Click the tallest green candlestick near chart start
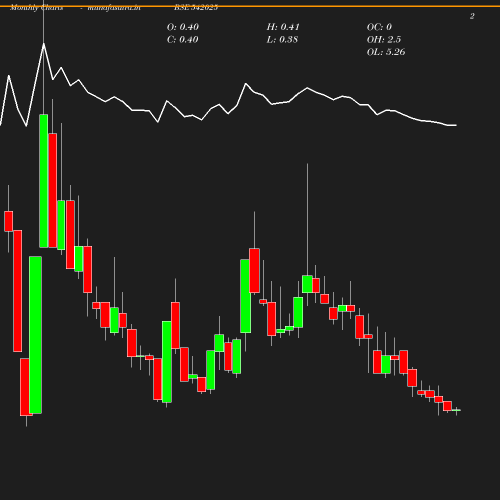The image size is (500, 500). [35, 335]
